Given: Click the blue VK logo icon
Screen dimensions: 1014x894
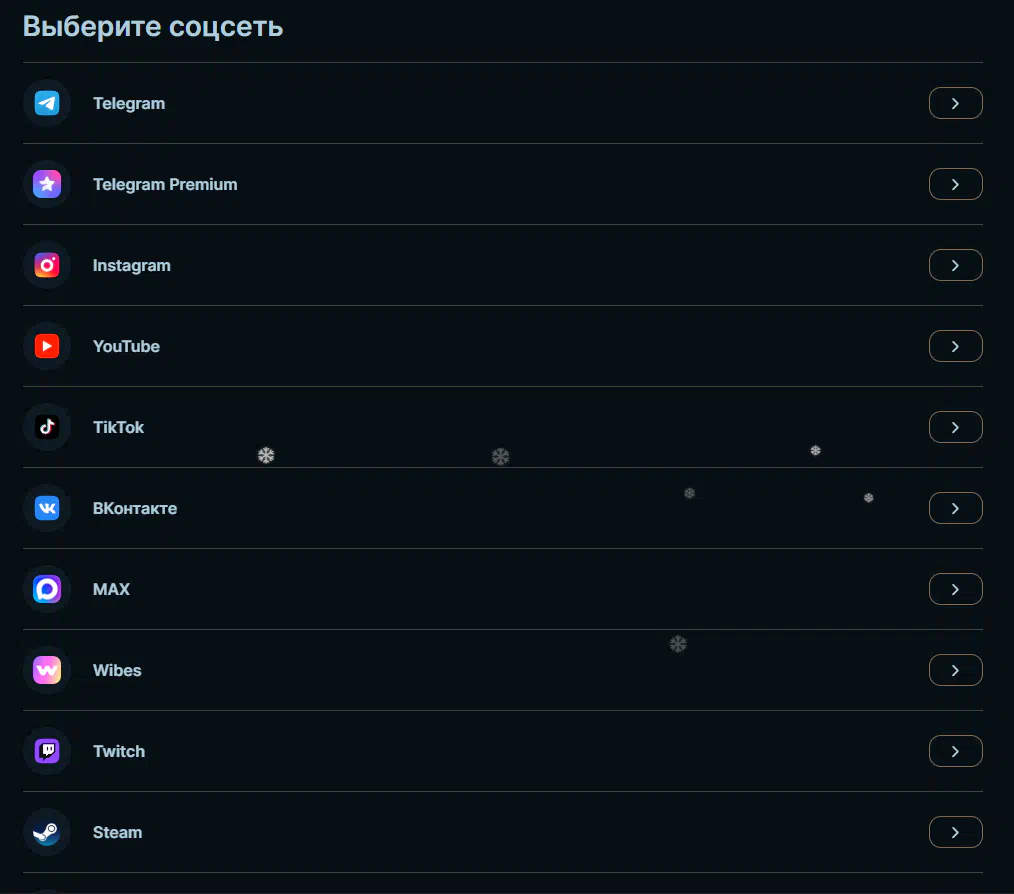Looking at the screenshot, I should tap(47, 508).
